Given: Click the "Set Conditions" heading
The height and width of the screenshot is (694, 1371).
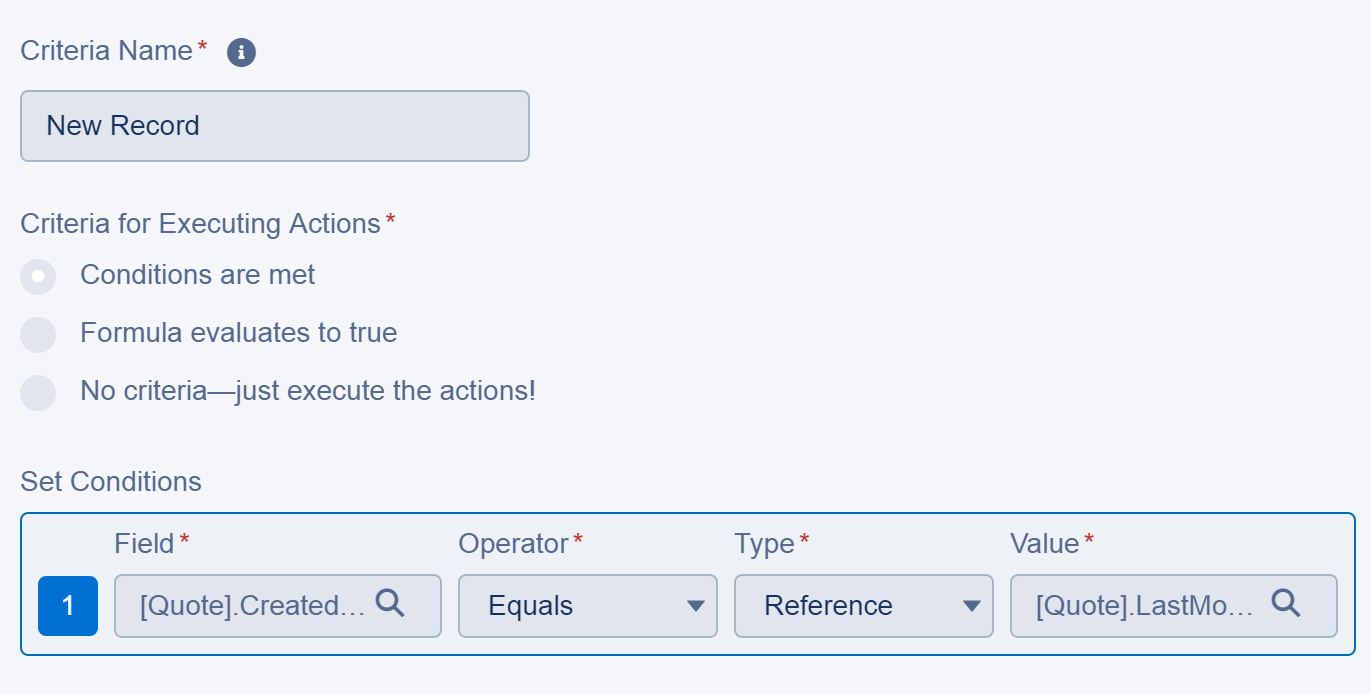Looking at the screenshot, I should click(x=111, y=482).
